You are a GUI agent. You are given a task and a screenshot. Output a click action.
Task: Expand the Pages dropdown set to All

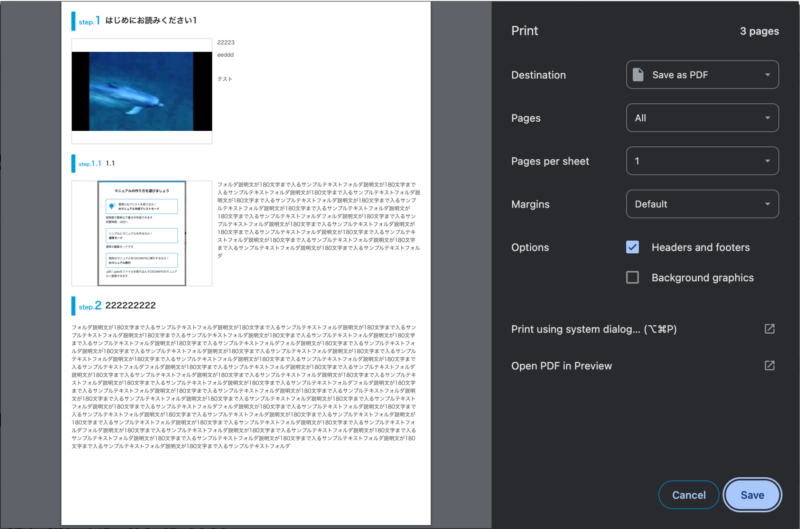[x=702, y=118]
